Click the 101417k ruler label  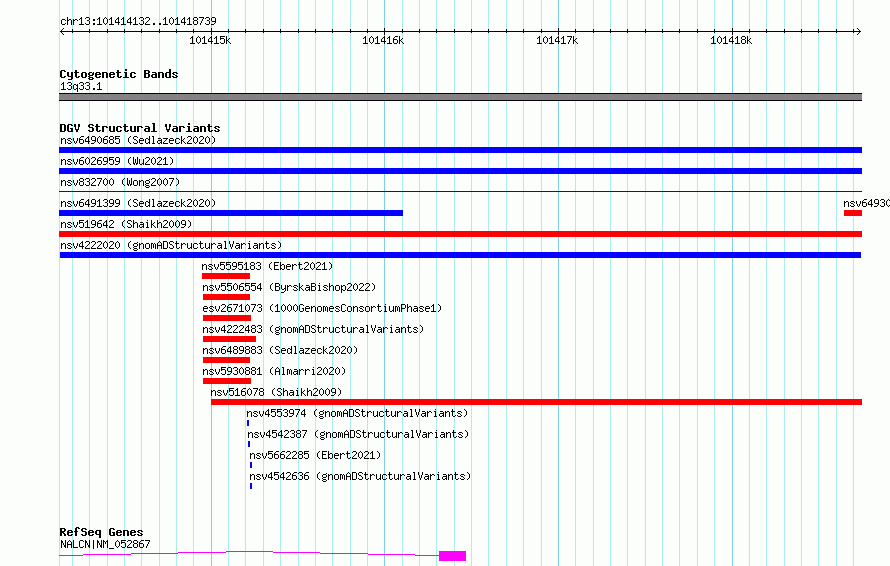click(557, 40)
